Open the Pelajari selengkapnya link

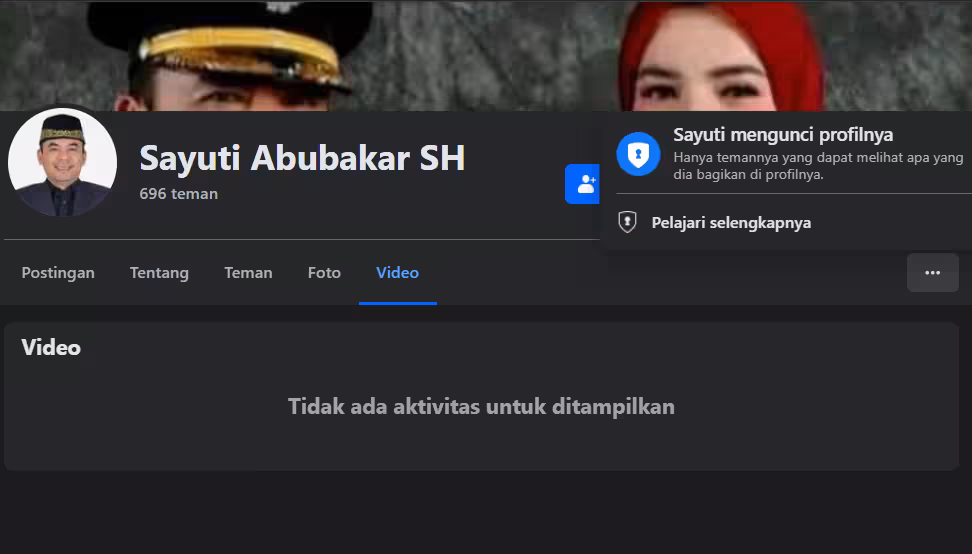pyautogui.click(x=731, y=222)
